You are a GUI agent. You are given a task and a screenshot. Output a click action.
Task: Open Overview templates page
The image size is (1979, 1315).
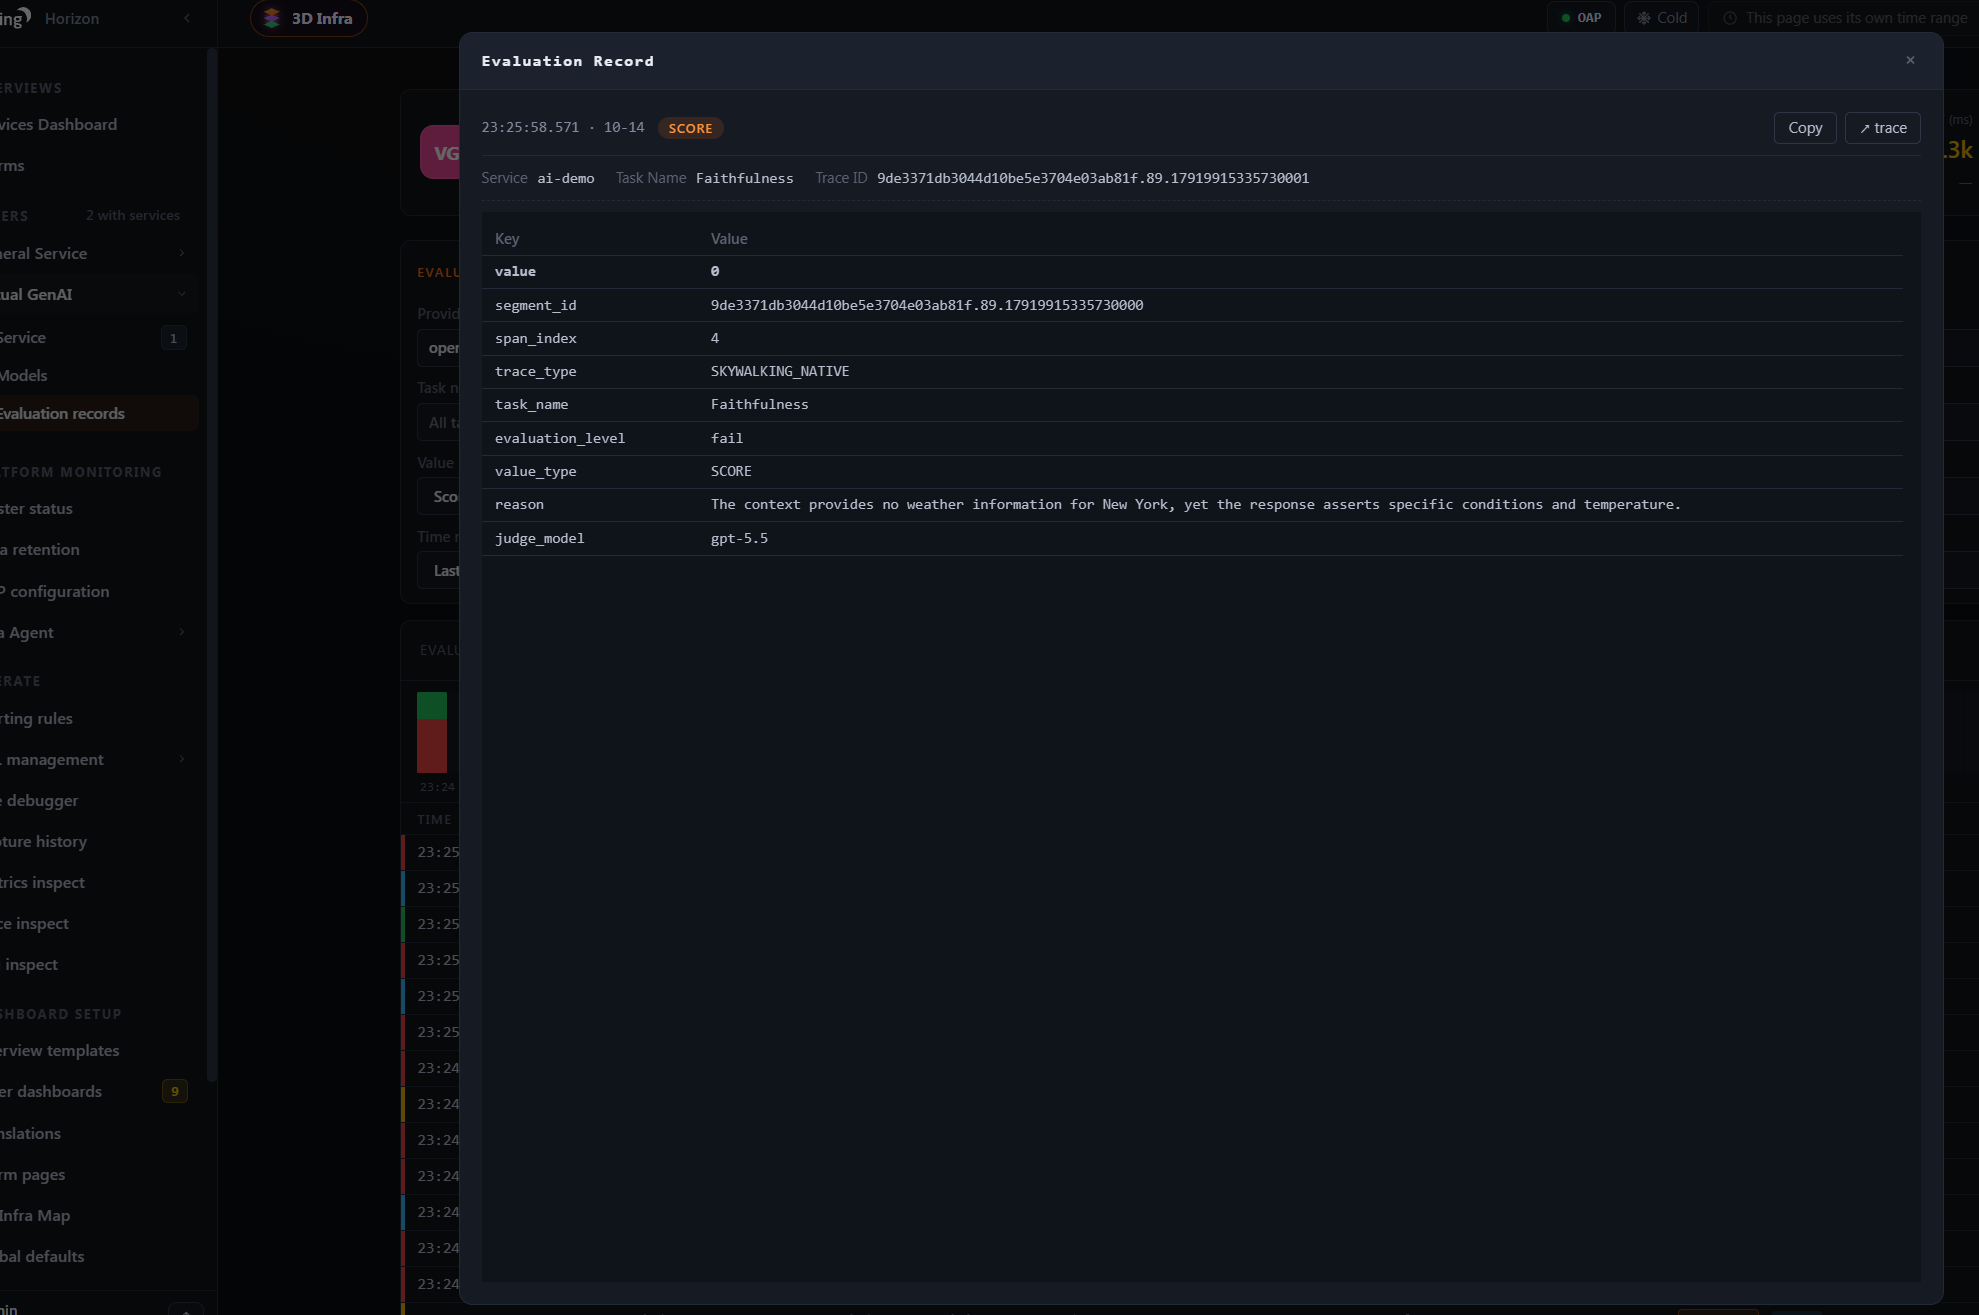coord(60,1050)
